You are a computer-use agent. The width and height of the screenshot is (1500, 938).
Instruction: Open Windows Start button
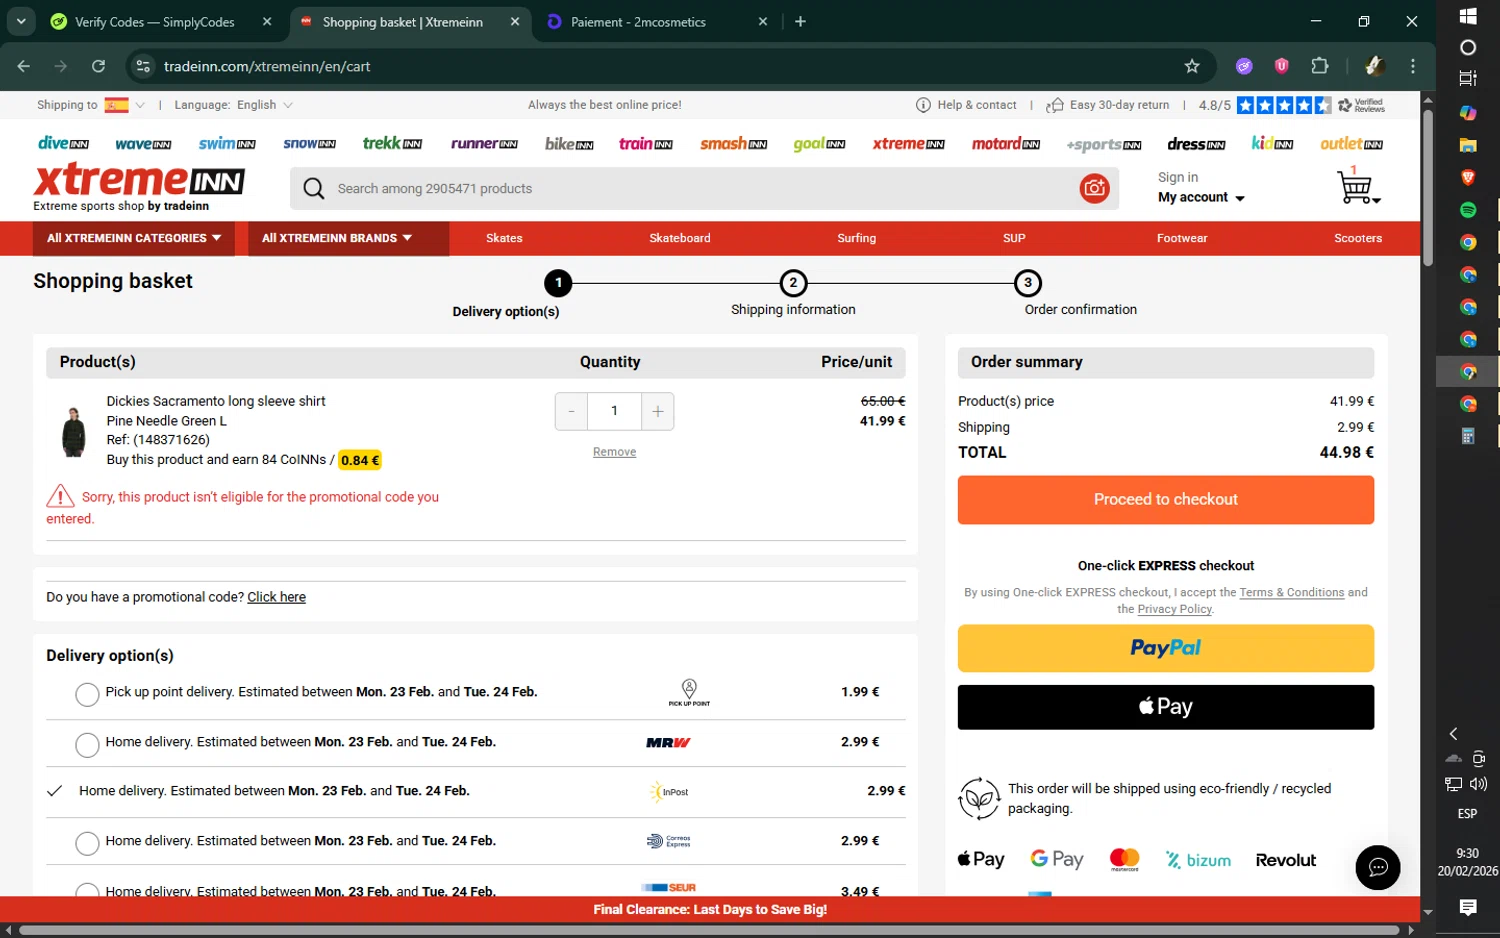pos(1468,16)
